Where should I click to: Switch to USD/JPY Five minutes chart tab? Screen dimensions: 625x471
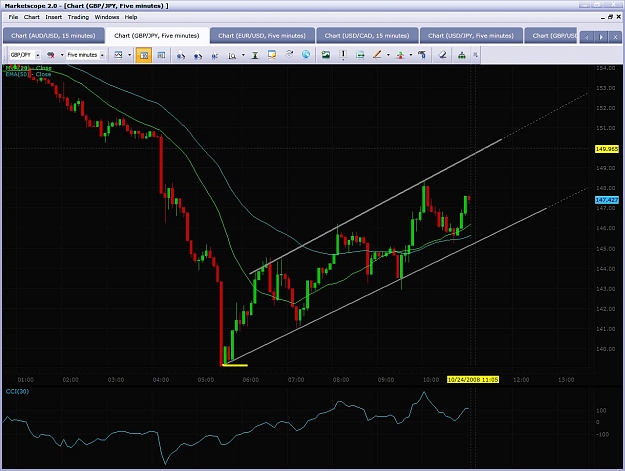pyautogui.click(x=471, y=35)
